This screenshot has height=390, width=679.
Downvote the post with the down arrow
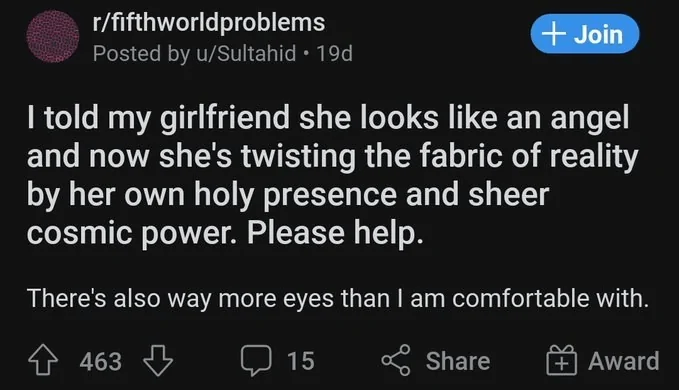(x=158, y=360)
